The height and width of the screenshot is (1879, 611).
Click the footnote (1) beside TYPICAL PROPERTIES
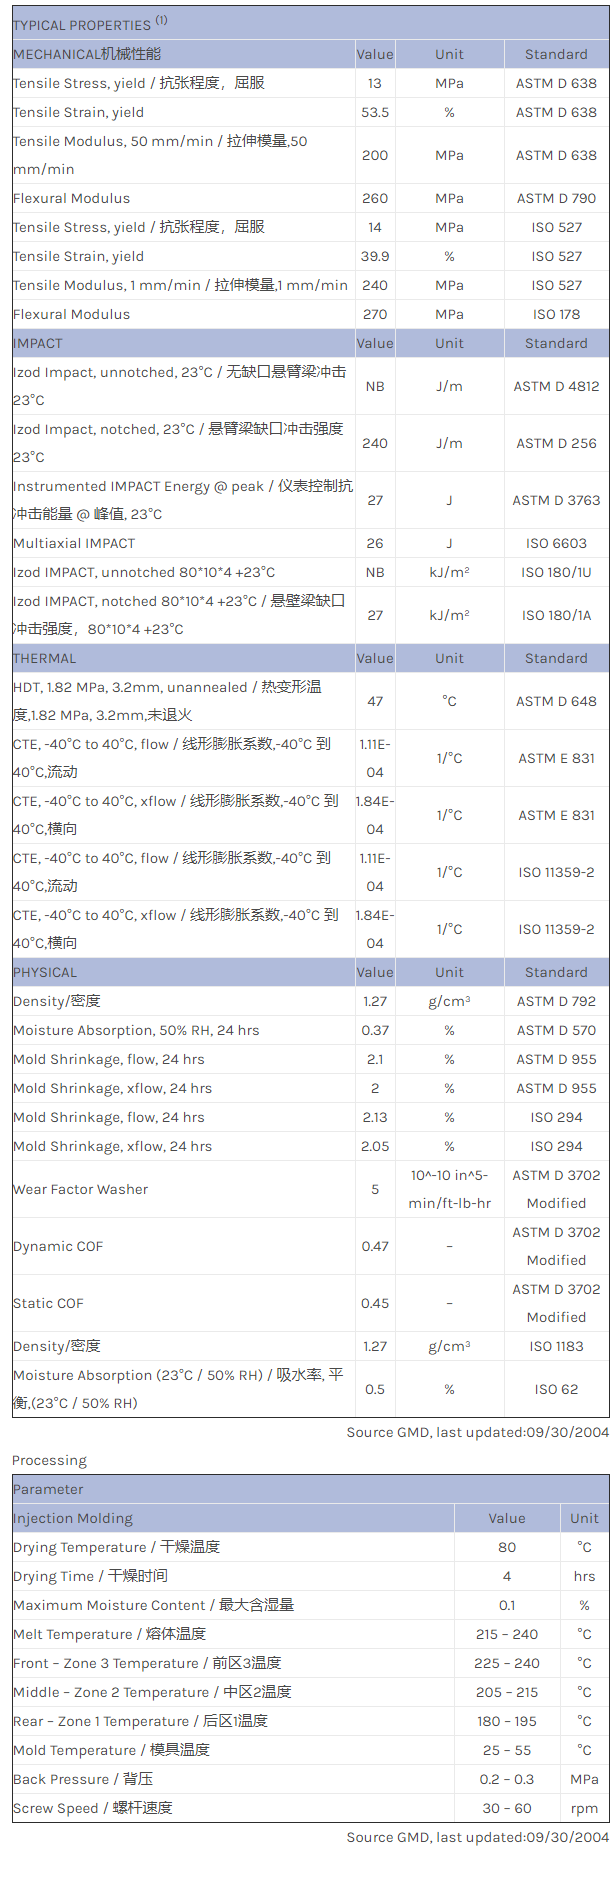point(162,20)
